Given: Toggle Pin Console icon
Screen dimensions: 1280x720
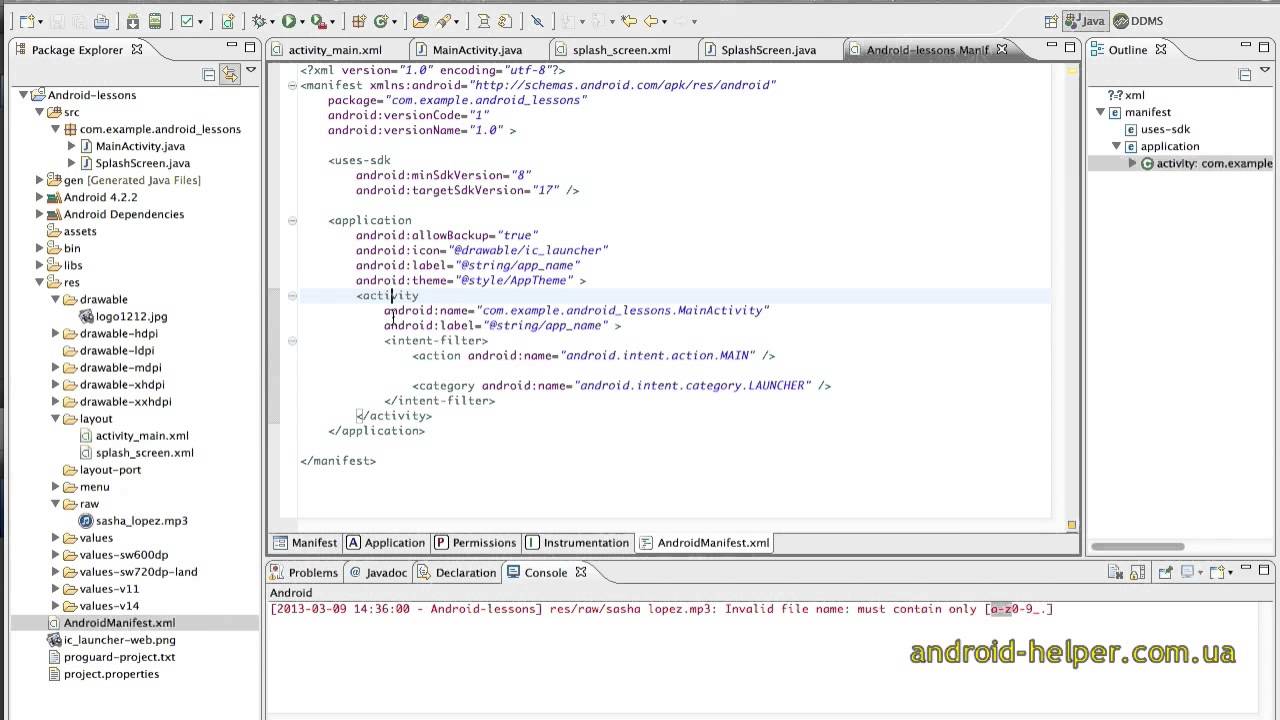Looking at the screenshot, I should 1165,573.
